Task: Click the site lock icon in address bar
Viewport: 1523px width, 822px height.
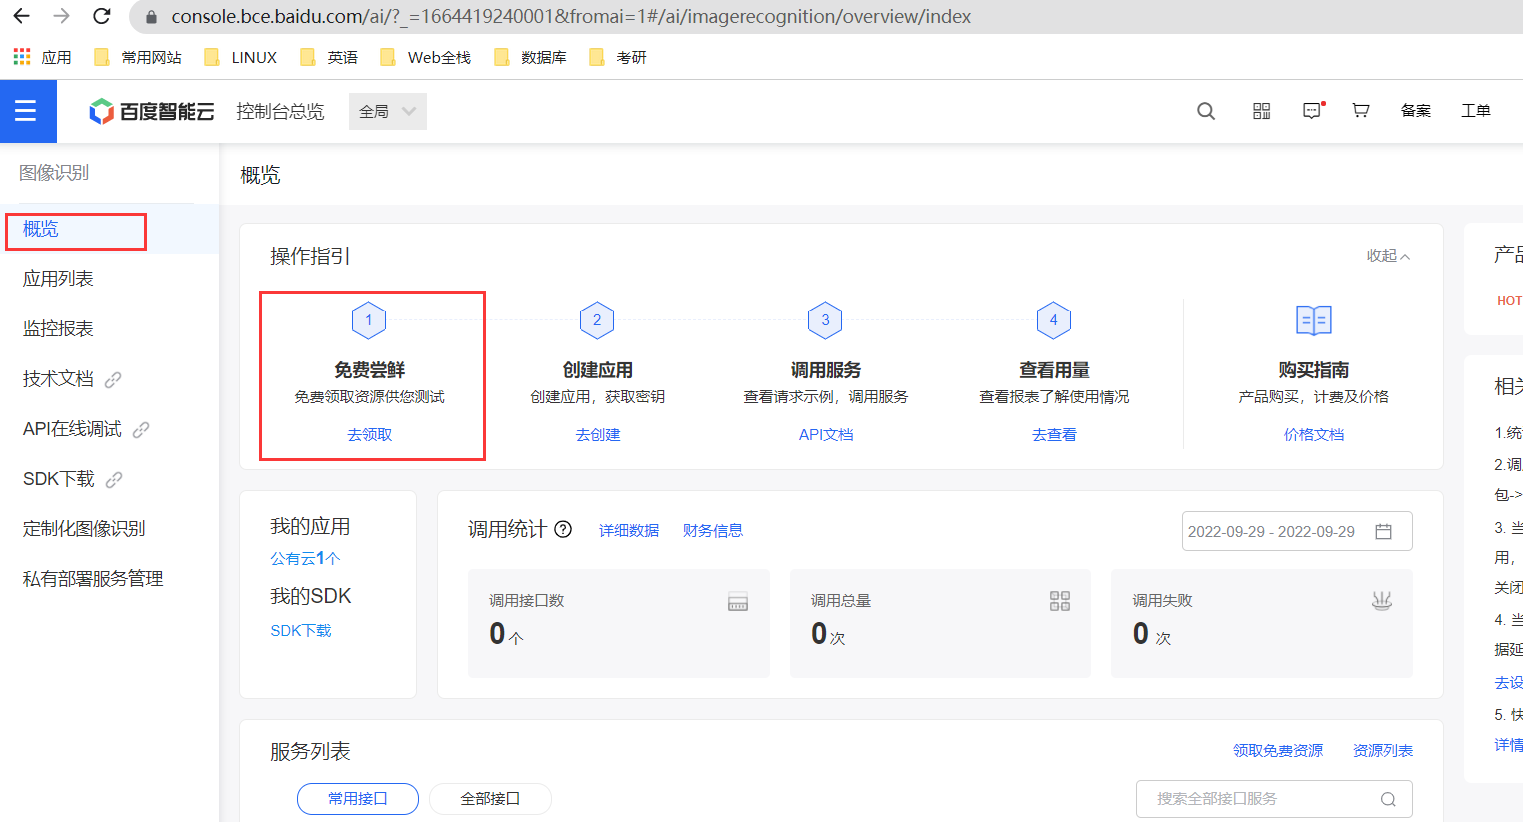Action: pos(152,17)
